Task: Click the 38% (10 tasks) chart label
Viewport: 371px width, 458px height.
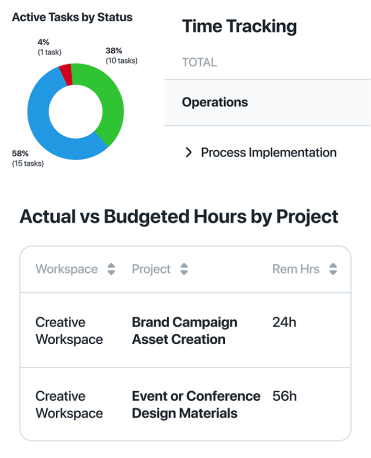Action: [x=121, y=56]
